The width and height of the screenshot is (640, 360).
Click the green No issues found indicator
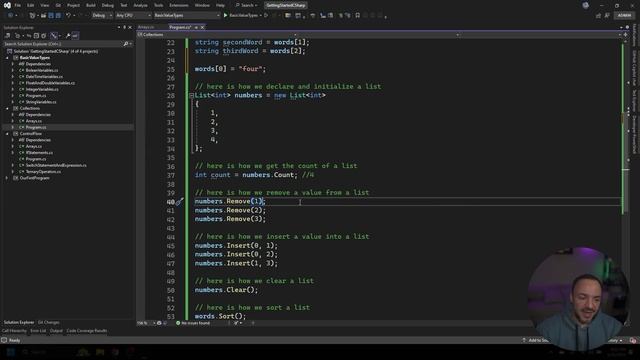click(193, 323)
